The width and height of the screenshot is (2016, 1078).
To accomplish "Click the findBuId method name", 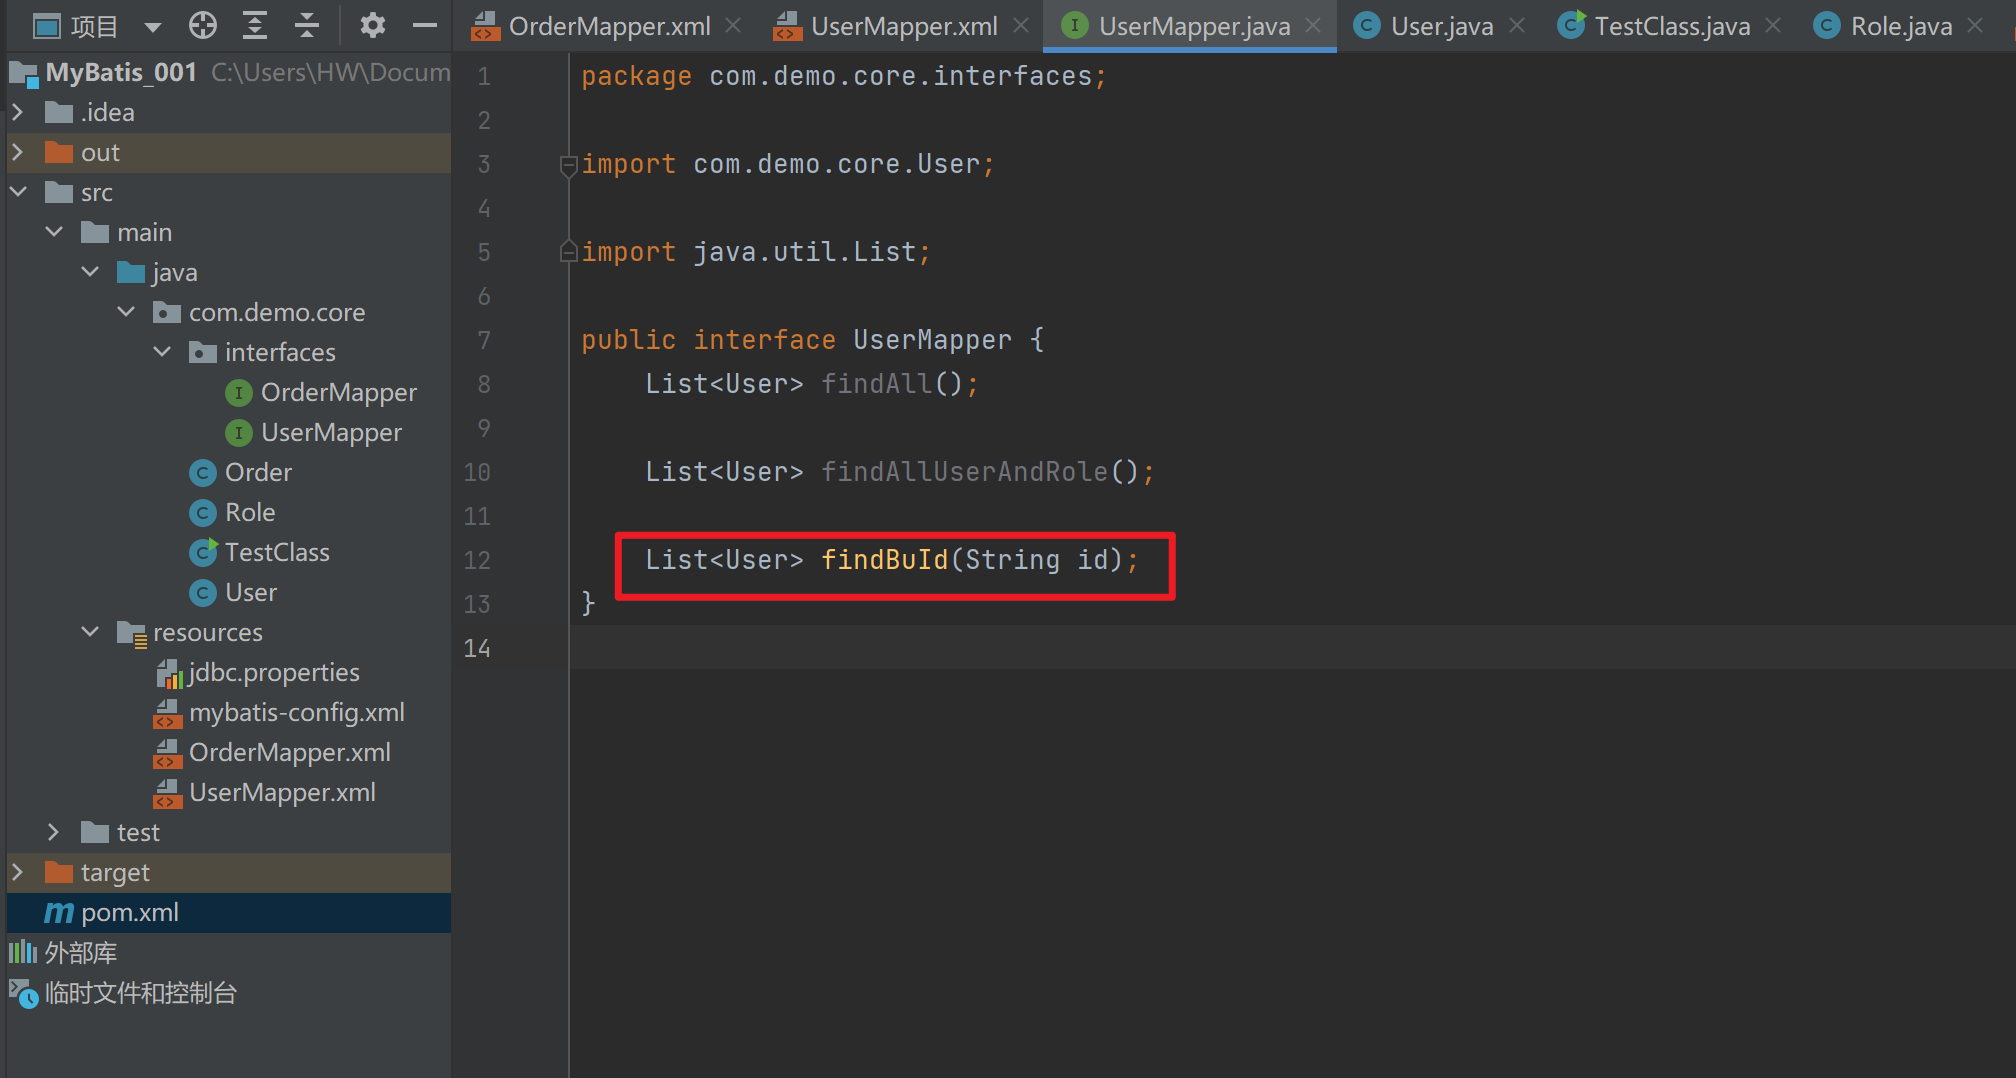I will click(x=884, y=560).
